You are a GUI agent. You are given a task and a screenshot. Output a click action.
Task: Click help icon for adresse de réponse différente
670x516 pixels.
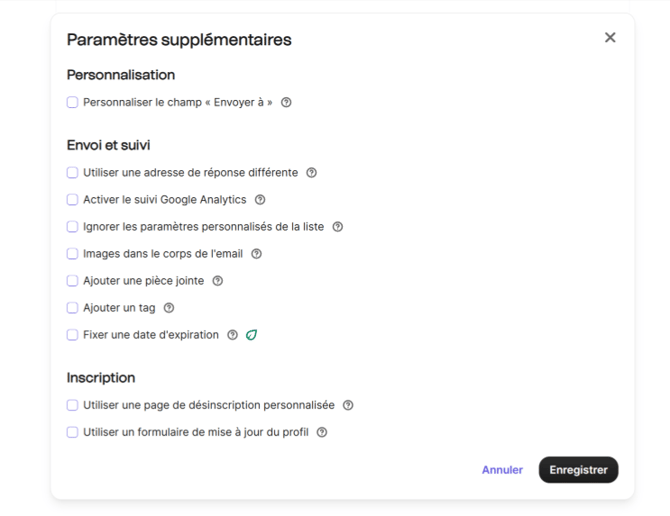(x=312, y=173)
